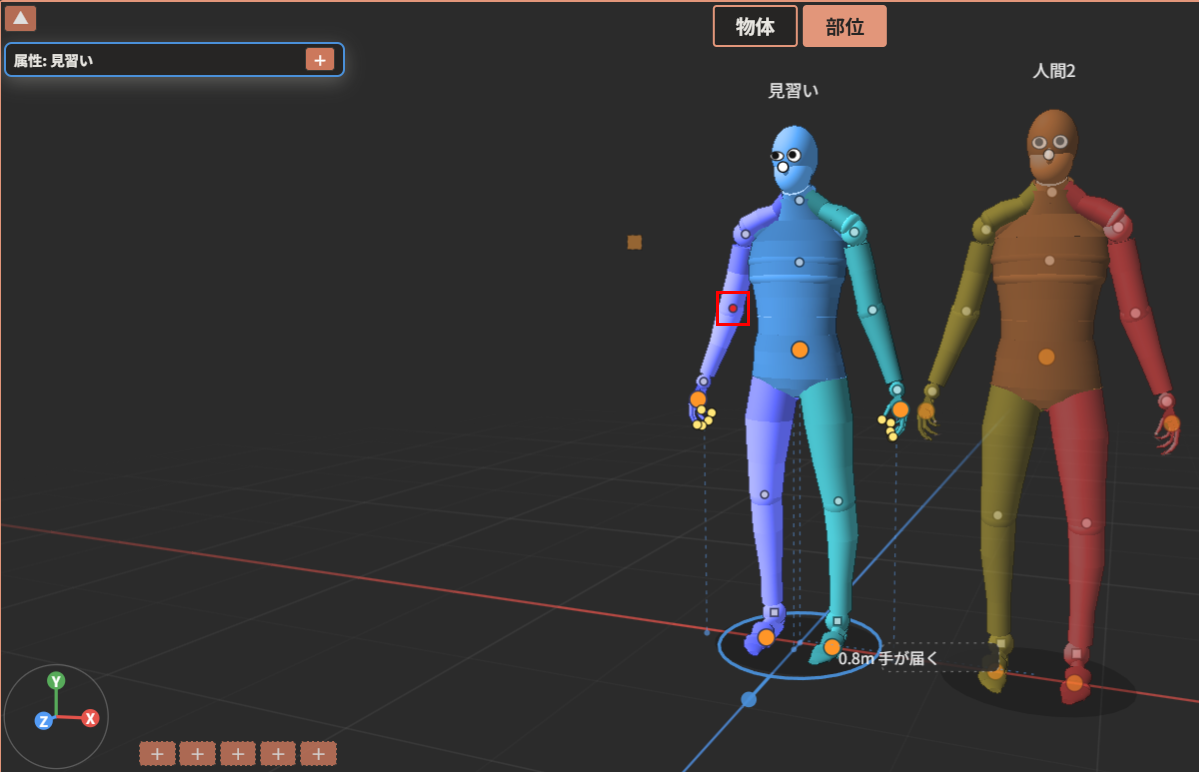Select the orange hand marker on 見習い's purple arm
1199x772 pixels.
tap(697, 399)
